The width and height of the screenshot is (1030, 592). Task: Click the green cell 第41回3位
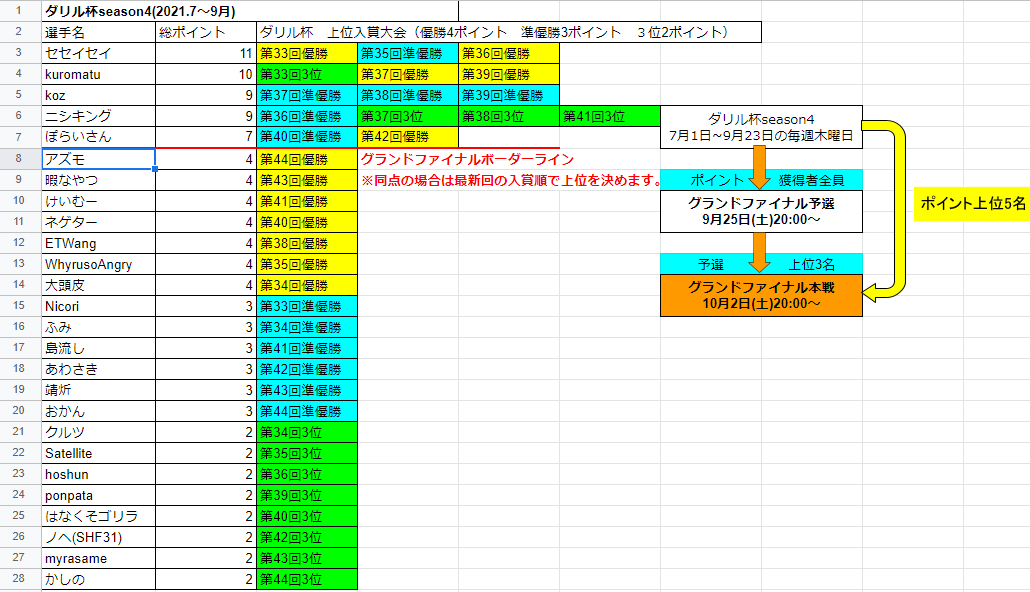tap(610, 116)
